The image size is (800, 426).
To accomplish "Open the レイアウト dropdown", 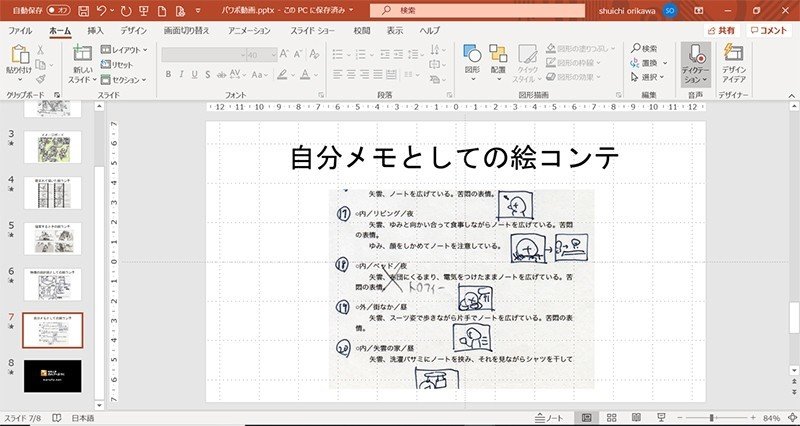I will [124, 50].
